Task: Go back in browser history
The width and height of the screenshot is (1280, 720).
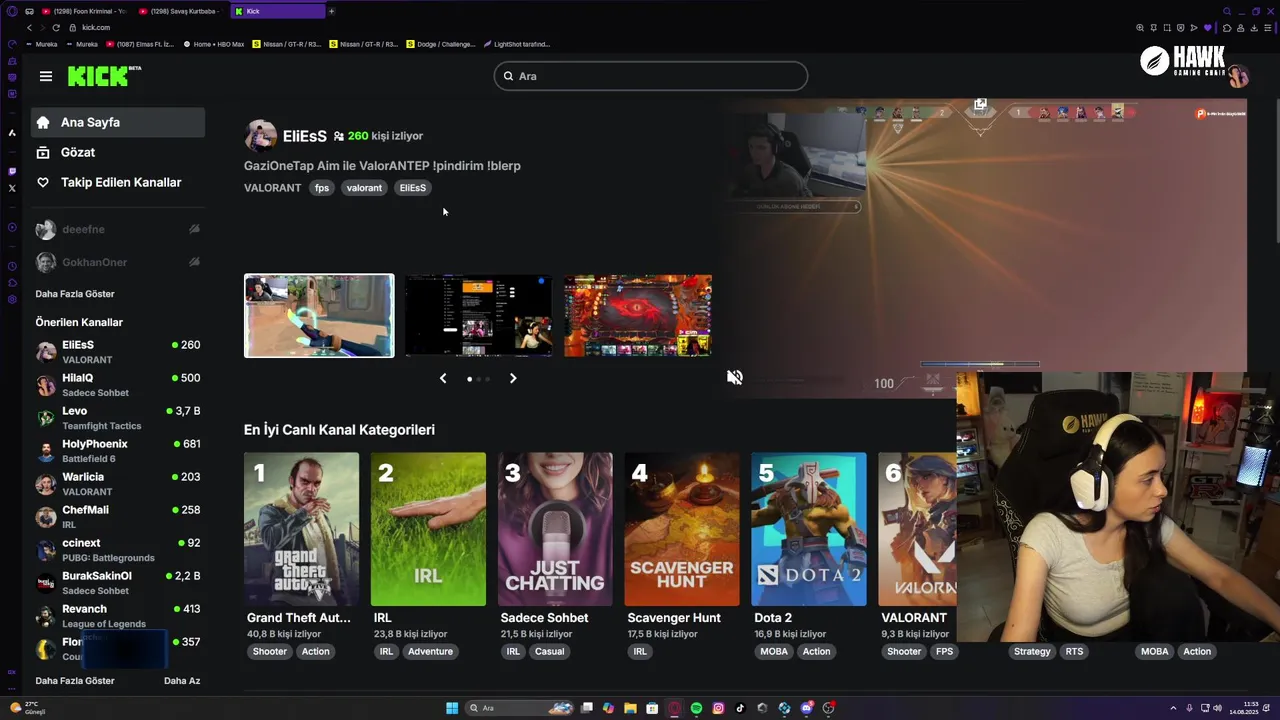Action: [x=29, y=27]
